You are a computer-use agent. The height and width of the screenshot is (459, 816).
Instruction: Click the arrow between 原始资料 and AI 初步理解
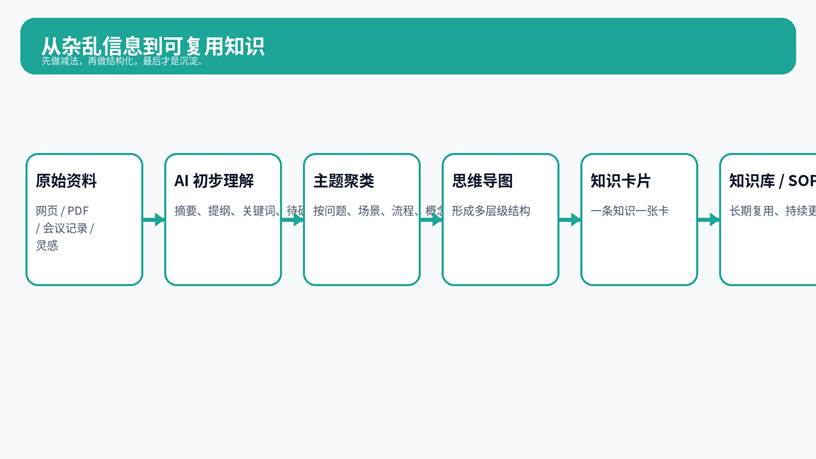[154, 220]
